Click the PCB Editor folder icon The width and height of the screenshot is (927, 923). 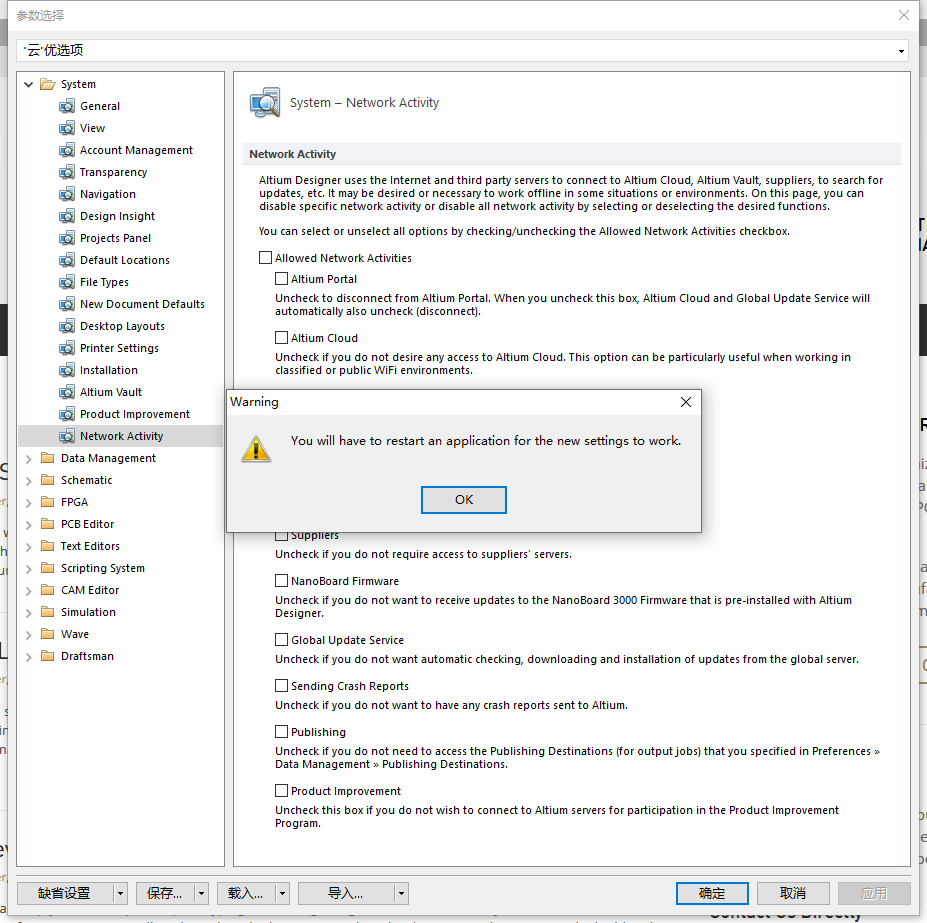coord(47,523)
